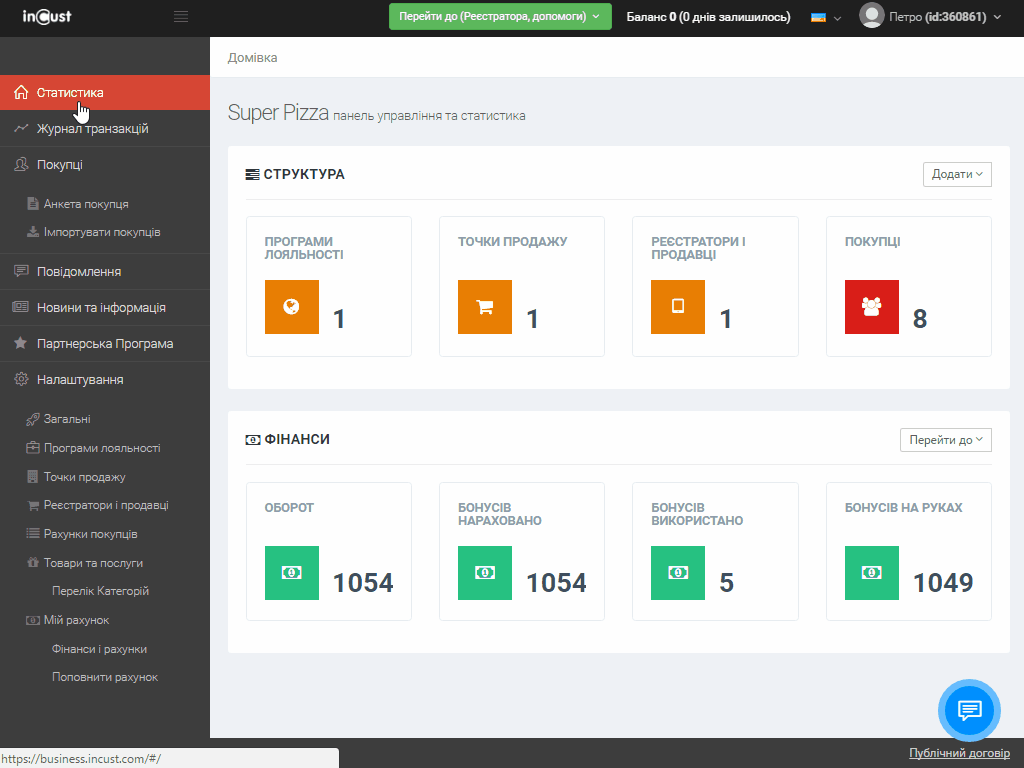Viewport: 1024px width, 768px height.
Task: Click the hamburger menu icon to collapse sidebar
Action: (x=181, y=17)
